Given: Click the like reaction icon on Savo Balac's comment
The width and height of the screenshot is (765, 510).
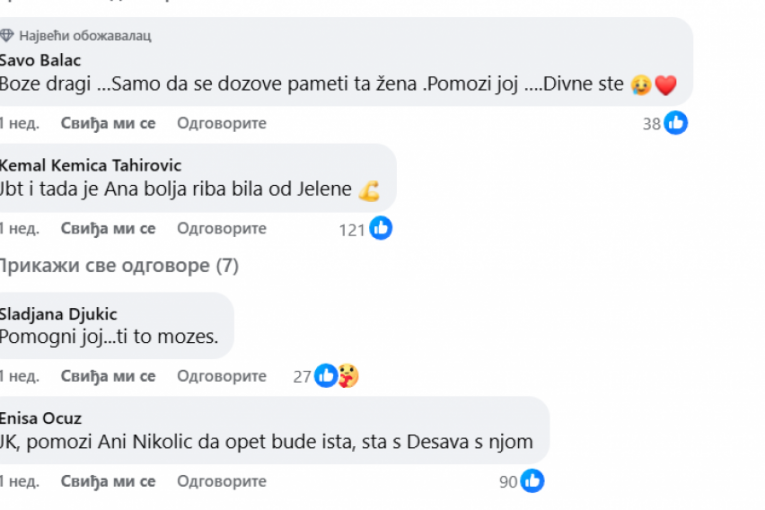Looking at the screenshot, I should [676, 123].
